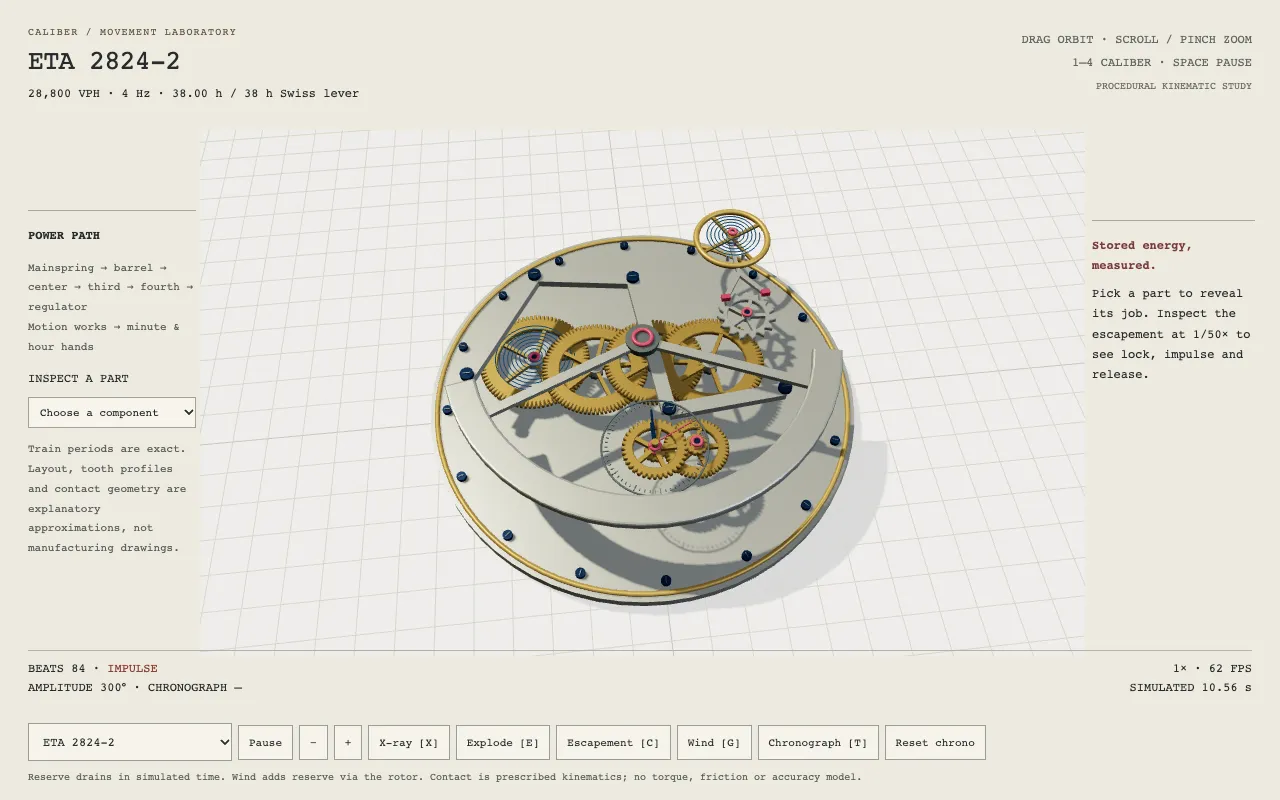Click the '28,800 VPH' specification line
The height and width of the screenshot is (800, 1280).
click(x=193, y=94)
